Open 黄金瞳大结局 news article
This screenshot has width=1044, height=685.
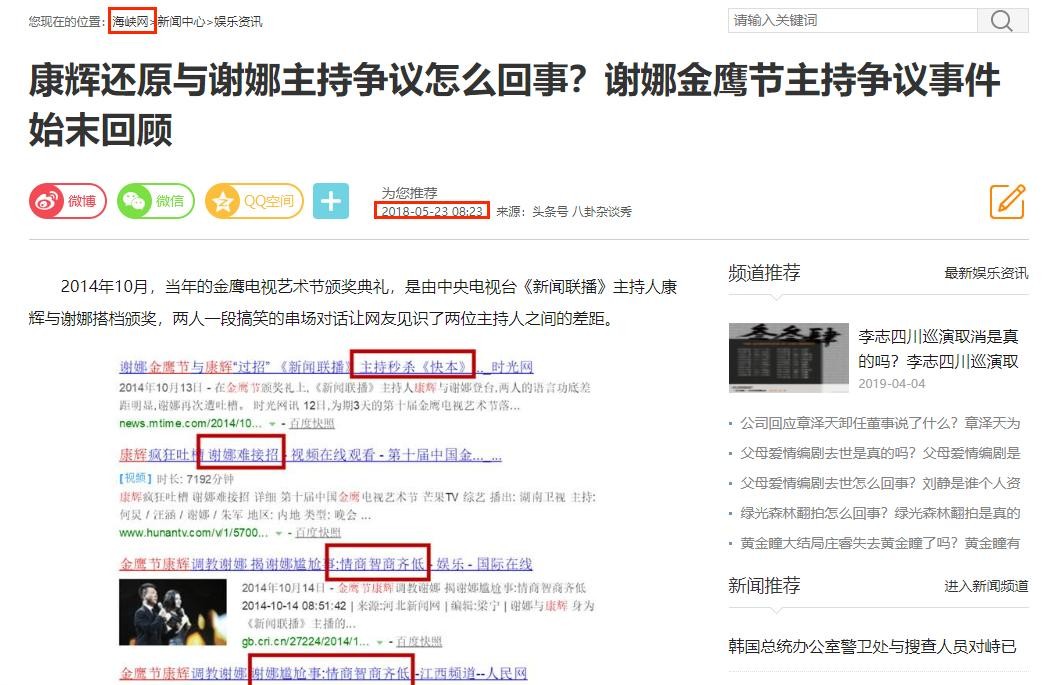tap(880, 543)
